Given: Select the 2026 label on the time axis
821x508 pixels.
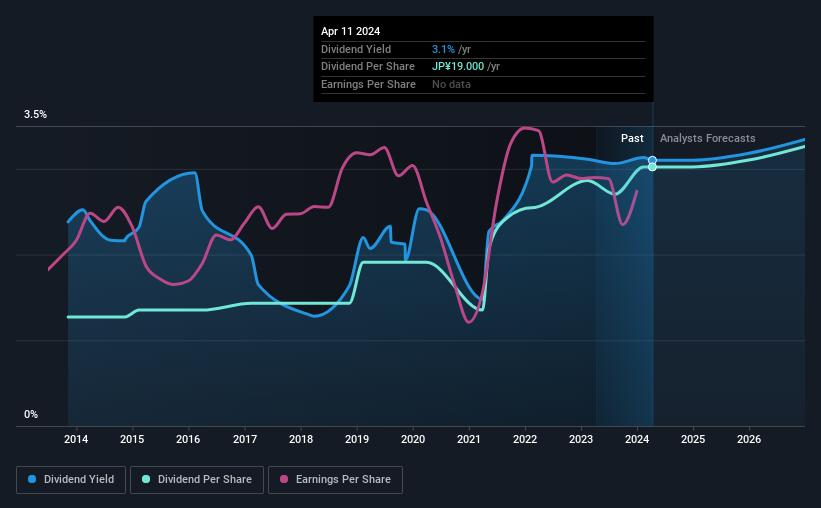Looking at the screenshot, I should (749, 439).
